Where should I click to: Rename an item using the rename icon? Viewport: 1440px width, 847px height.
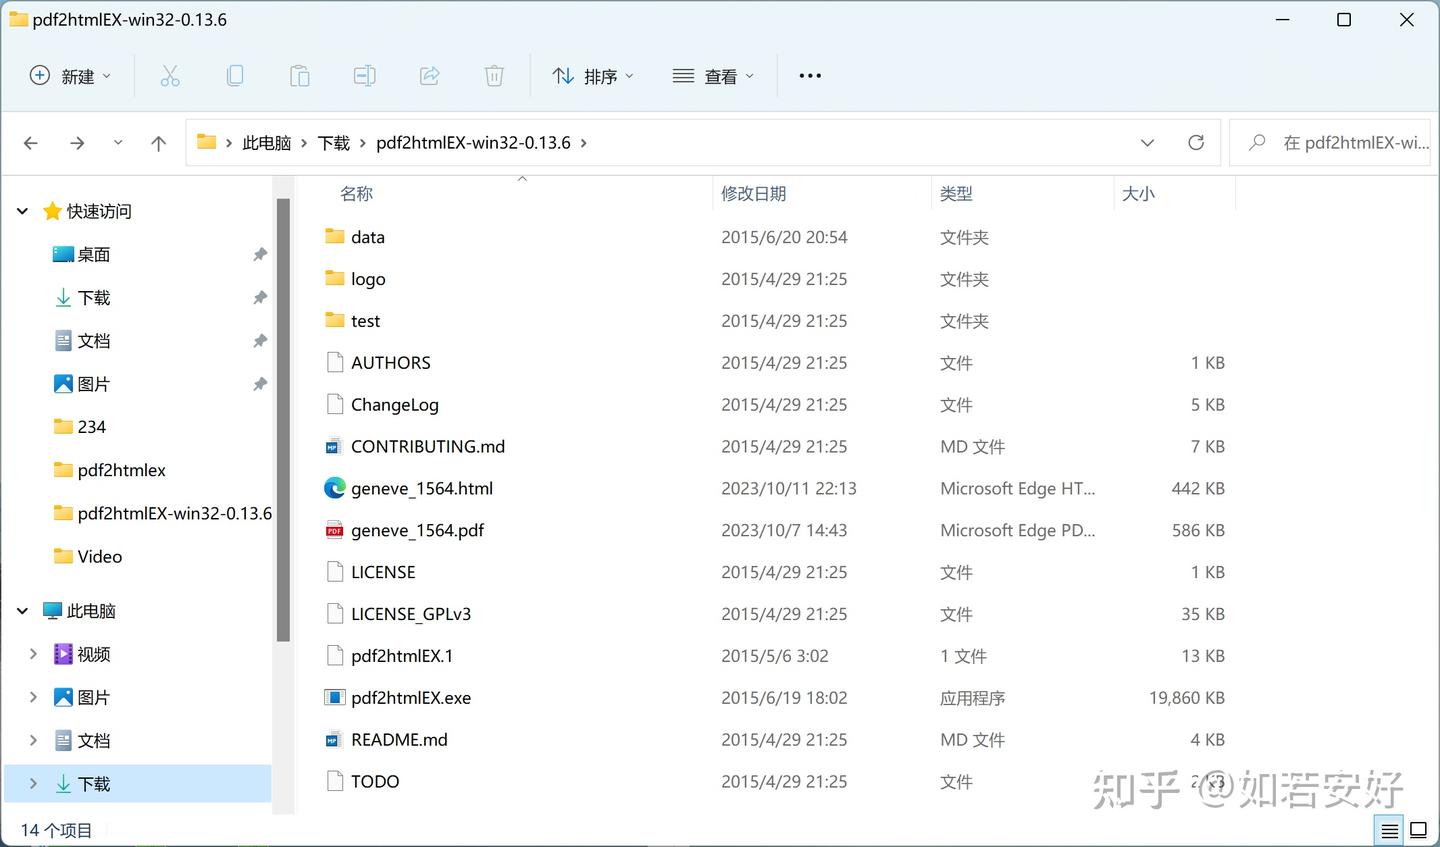364,75
